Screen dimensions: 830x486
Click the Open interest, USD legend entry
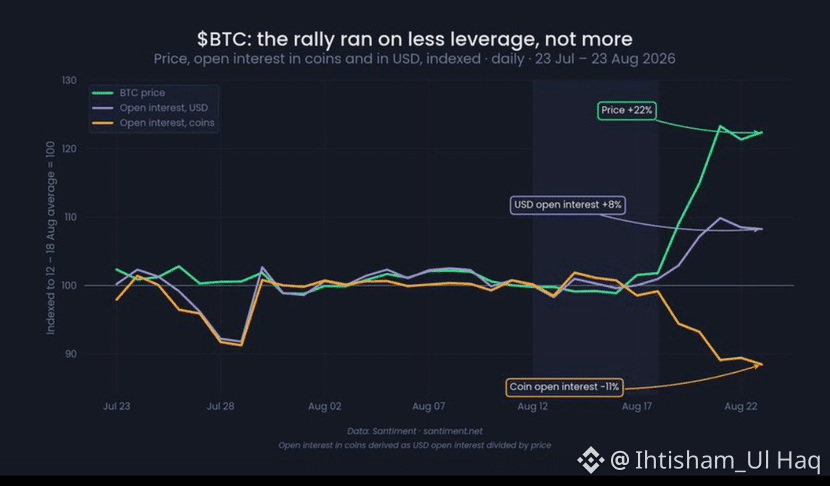[x=150, y=107]
